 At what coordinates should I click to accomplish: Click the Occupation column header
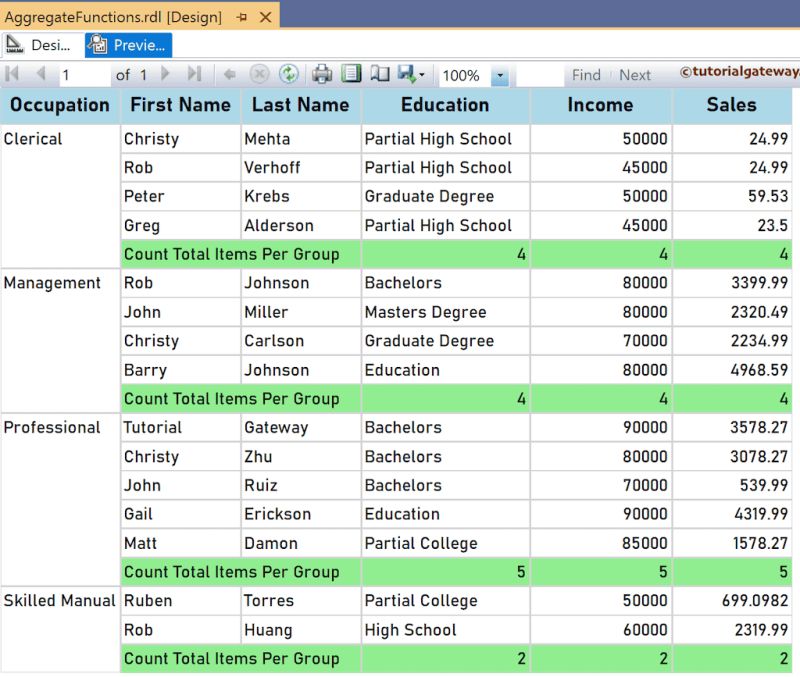coord(60,105)
